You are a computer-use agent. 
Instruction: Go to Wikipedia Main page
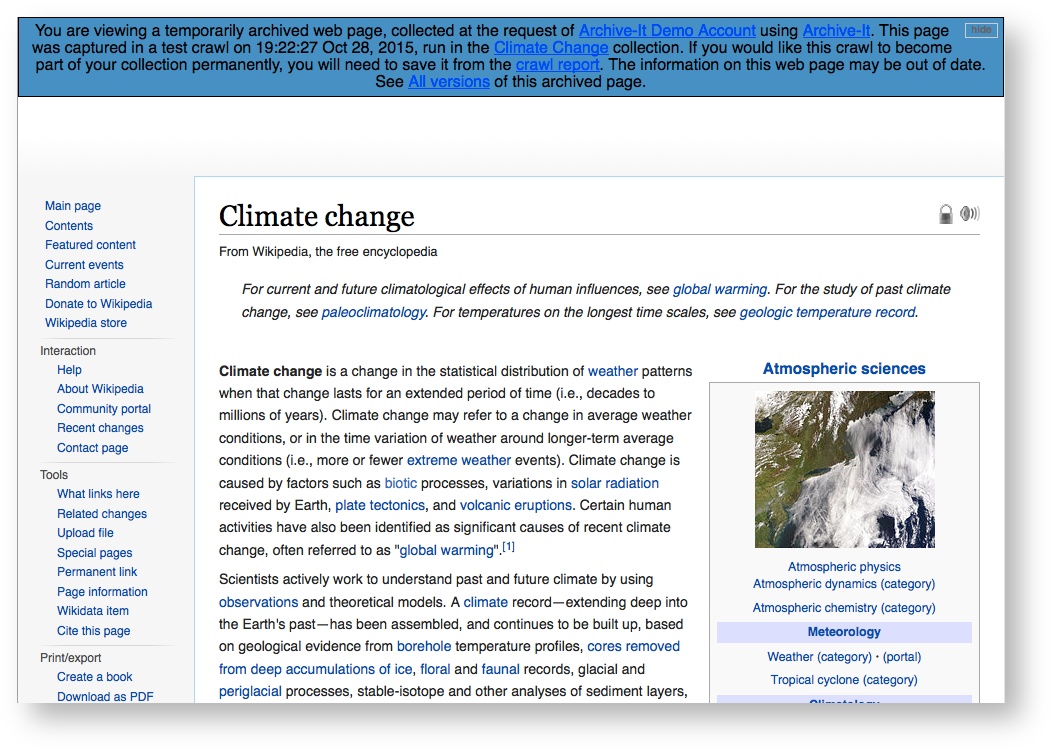[73, 206]
